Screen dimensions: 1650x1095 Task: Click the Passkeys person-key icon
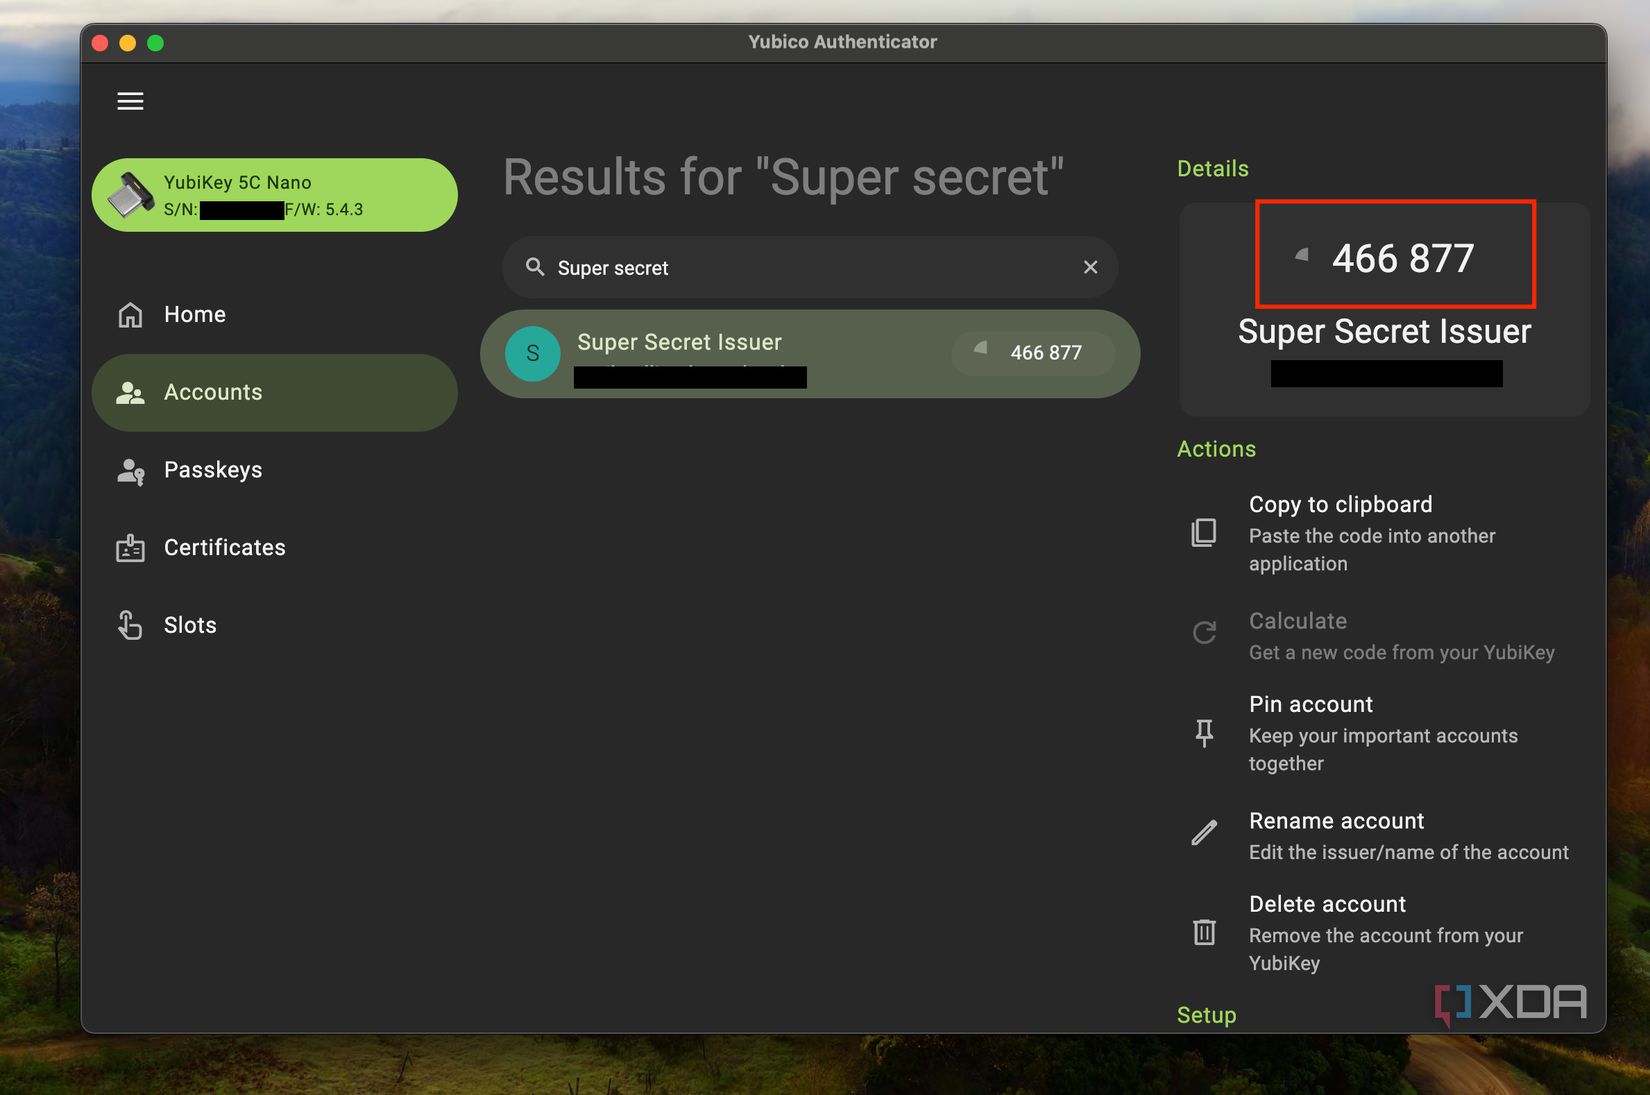[130, 471]
